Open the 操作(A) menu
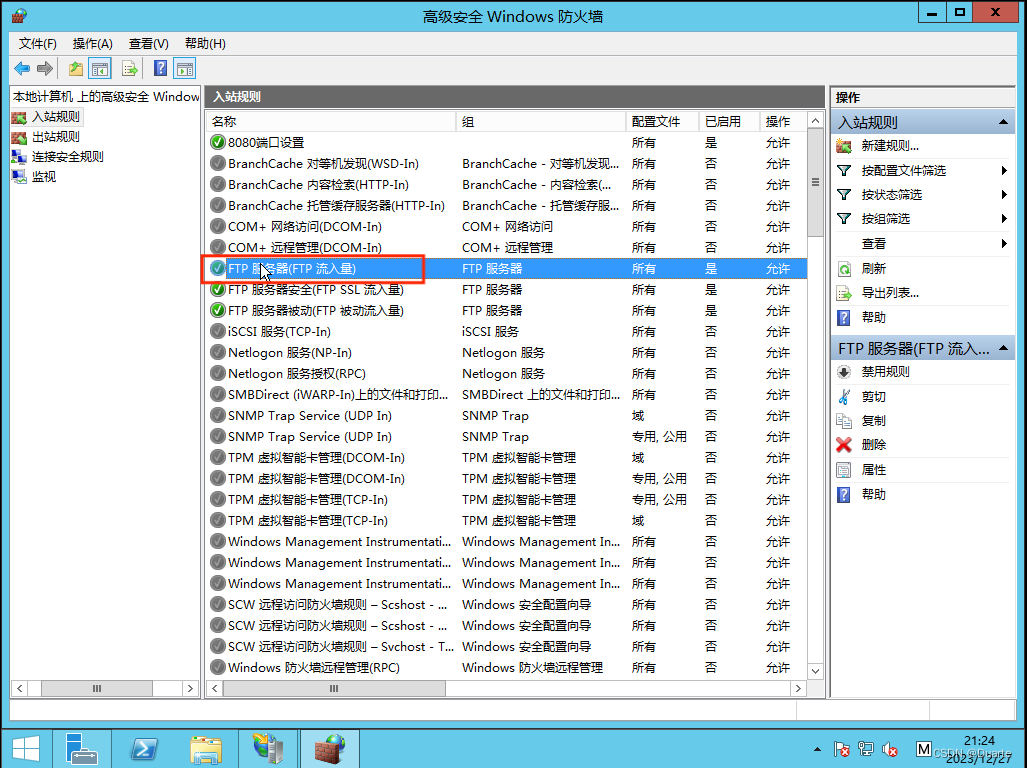The height and width of the screenshot is (768, 1027). (92, 44)
